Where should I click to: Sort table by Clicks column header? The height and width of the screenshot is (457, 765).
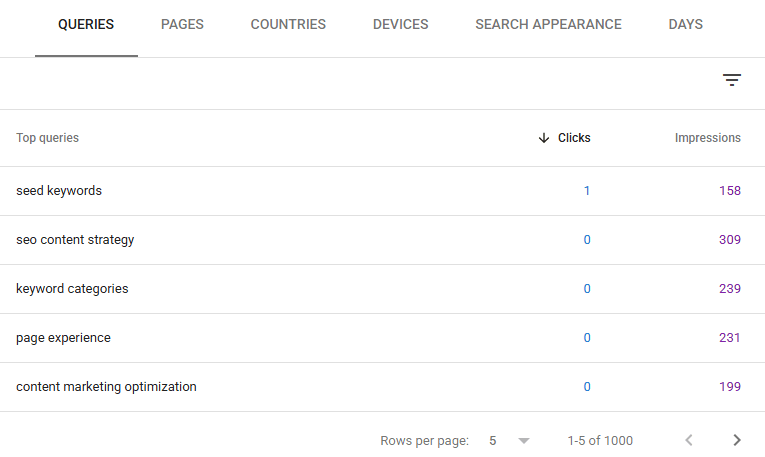click(574, 138)
